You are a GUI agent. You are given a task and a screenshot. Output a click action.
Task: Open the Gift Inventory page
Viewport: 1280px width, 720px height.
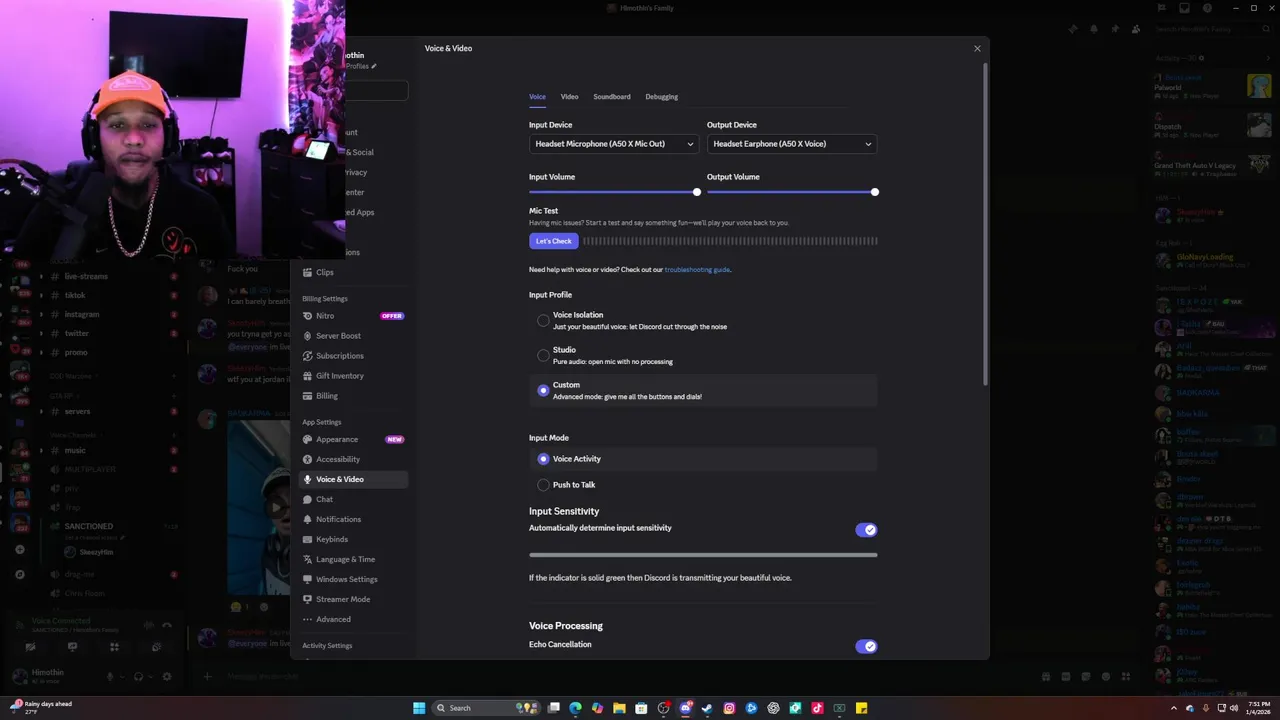[352, 376]
